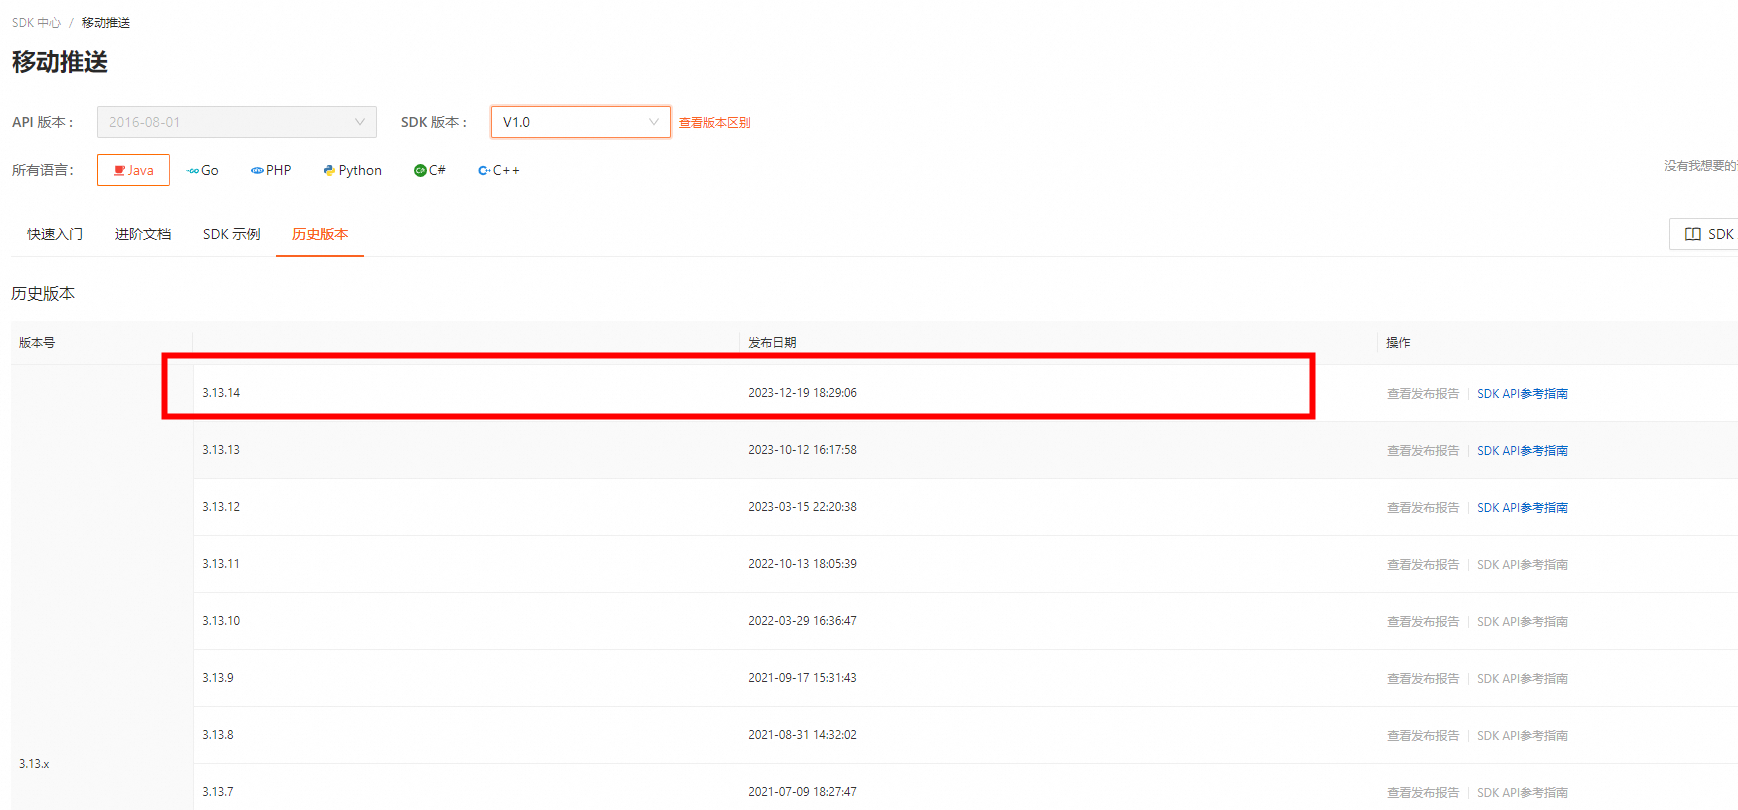Open the SDK button at right
Viewport: 1738px width, 810px height.
(x=1704, y=234)
